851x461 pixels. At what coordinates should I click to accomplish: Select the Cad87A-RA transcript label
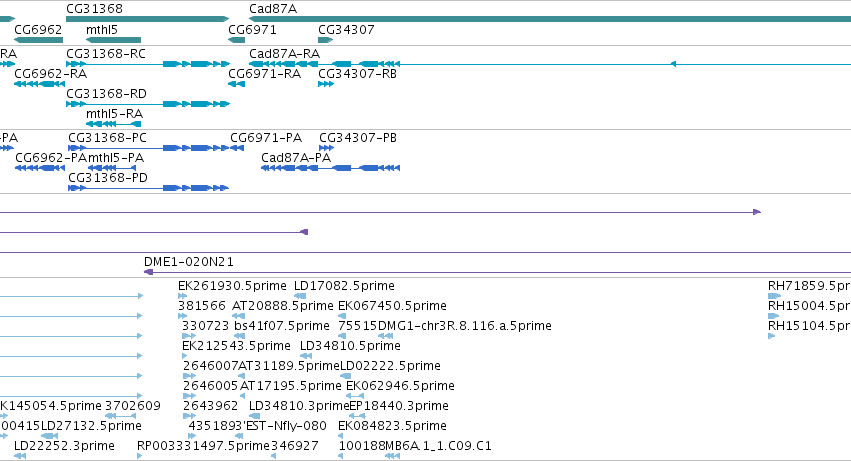(x=284, y=54)
